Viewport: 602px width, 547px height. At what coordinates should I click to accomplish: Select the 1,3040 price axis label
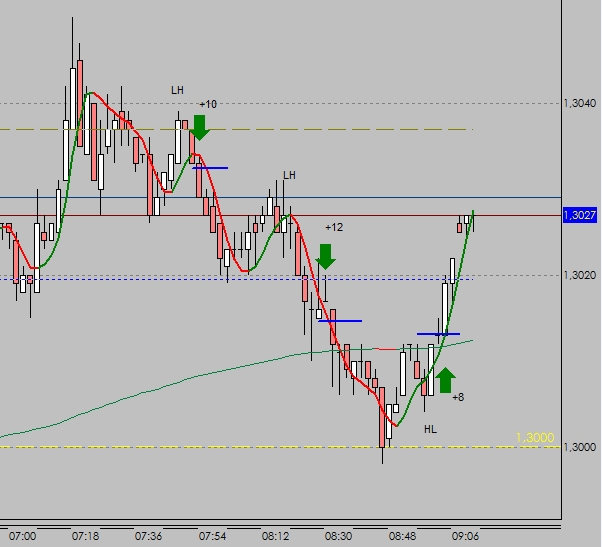580,103
